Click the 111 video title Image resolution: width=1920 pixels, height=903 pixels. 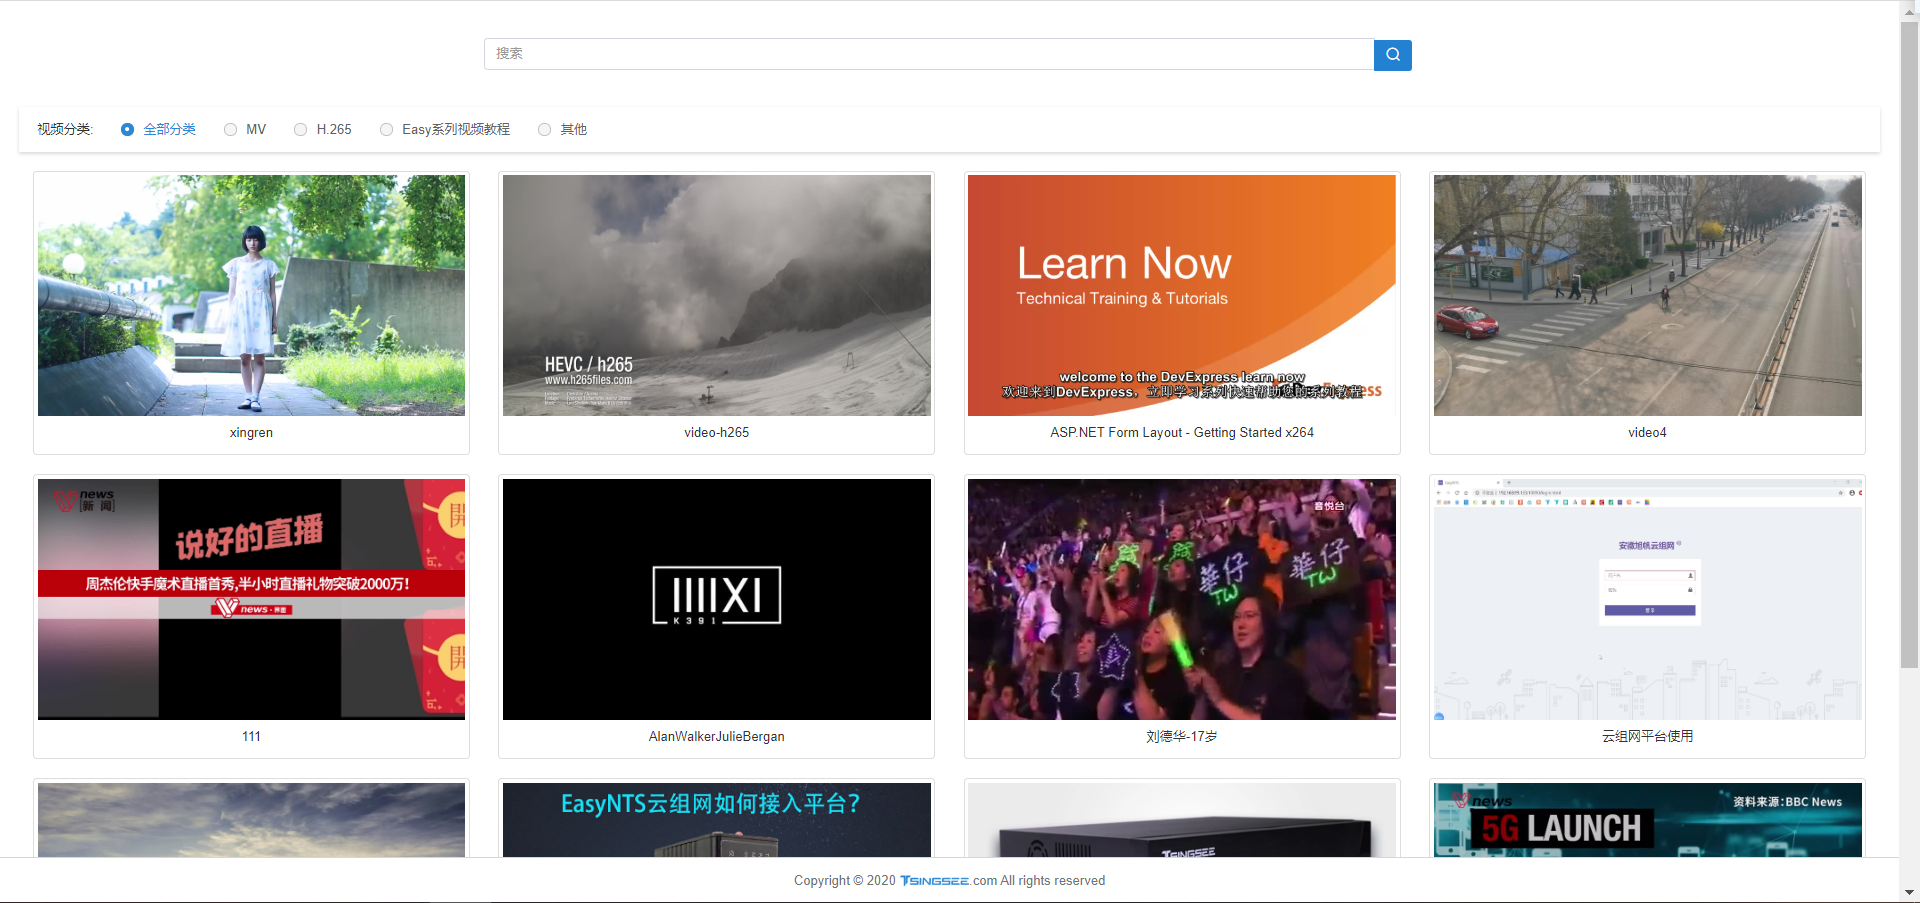coord(251,737)
